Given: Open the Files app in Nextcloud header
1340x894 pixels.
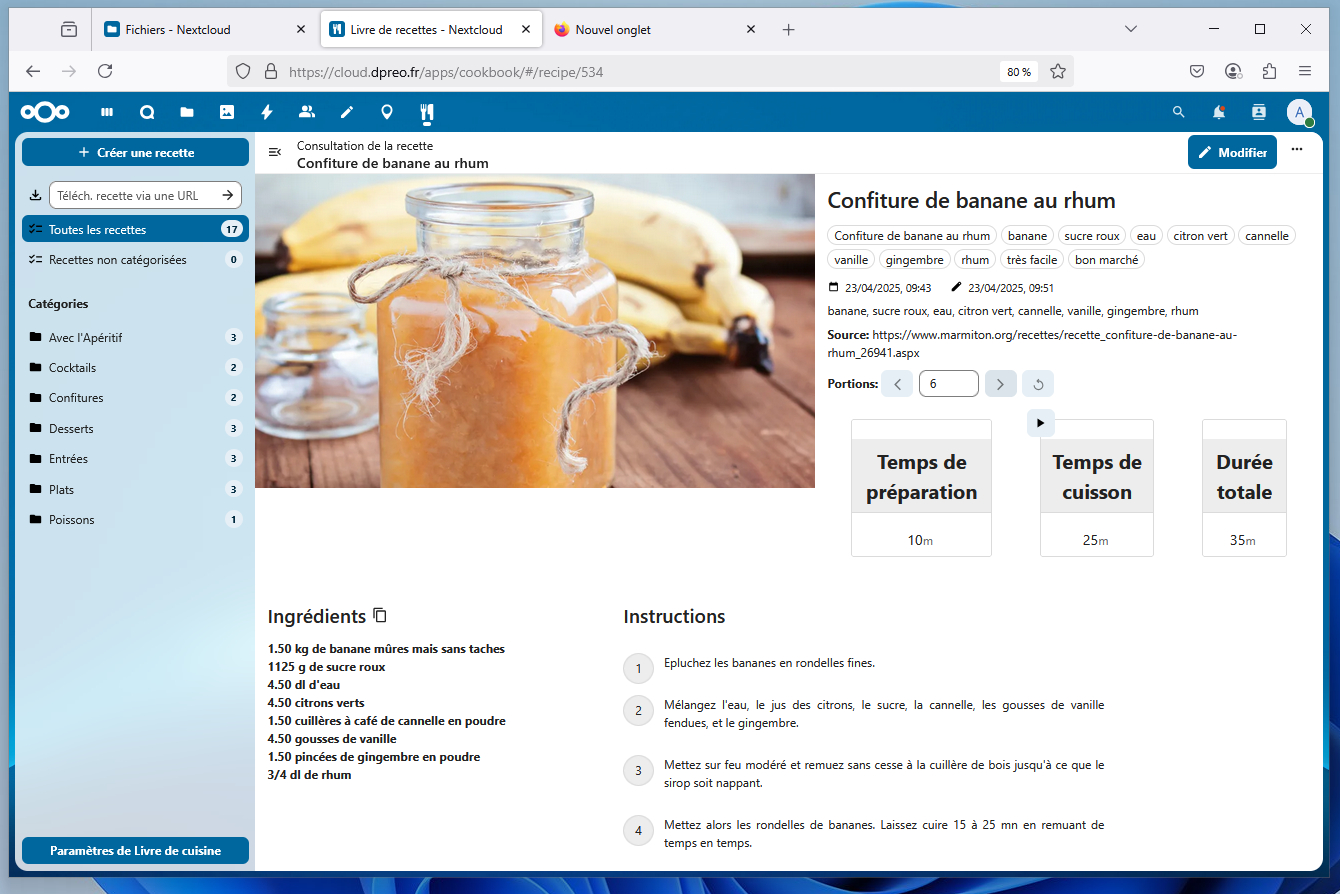Looking at the screenshot, I should click(x=187, y=112).
